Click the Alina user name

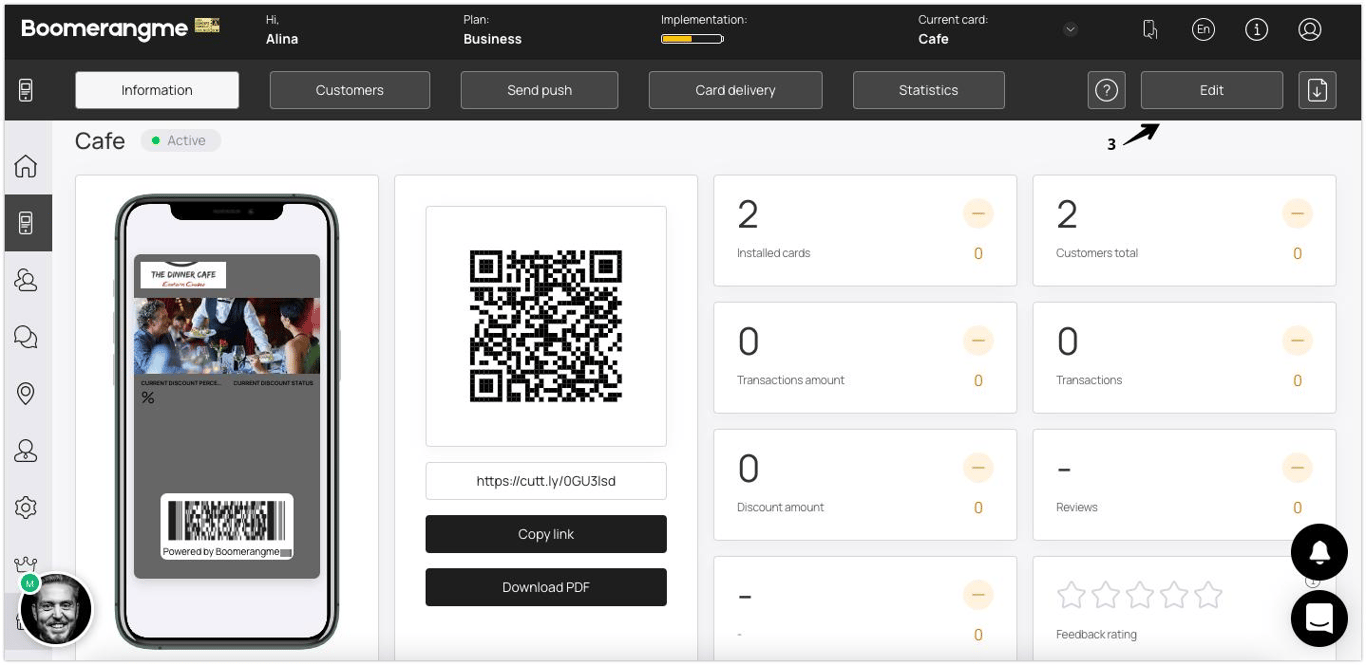(282, 39)
